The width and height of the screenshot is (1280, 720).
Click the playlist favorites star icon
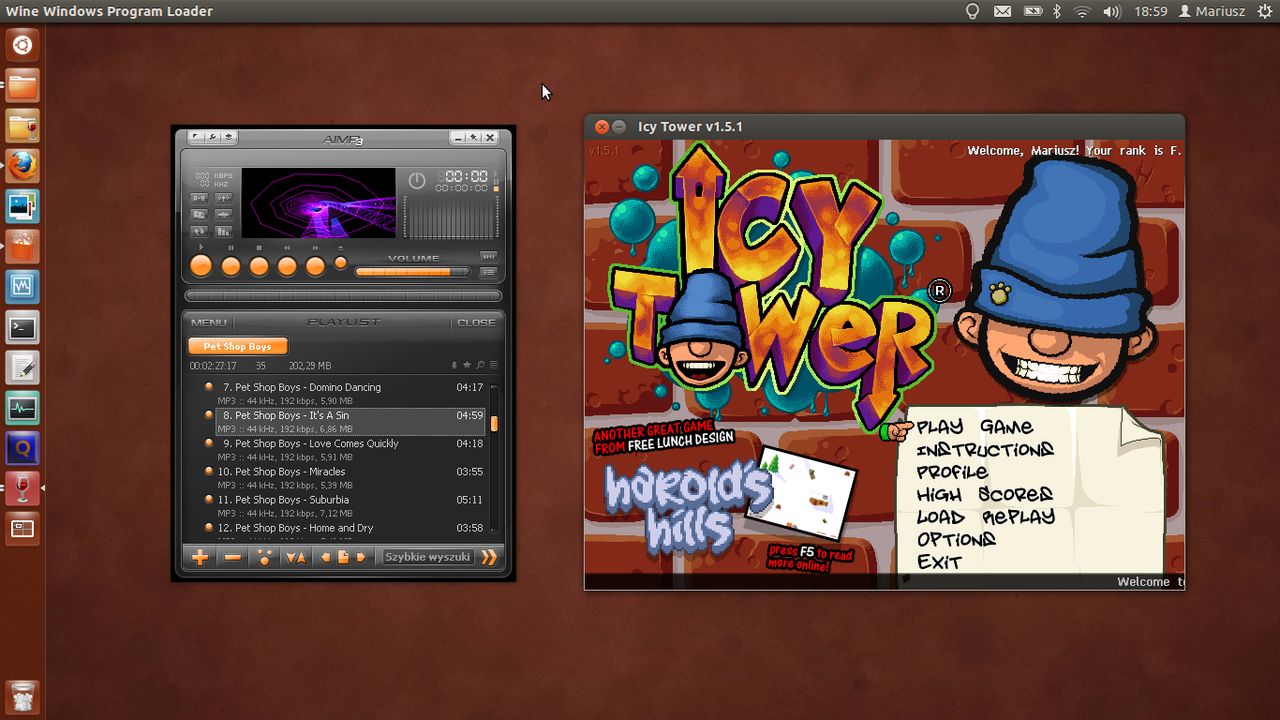click(x=467, y=365)
